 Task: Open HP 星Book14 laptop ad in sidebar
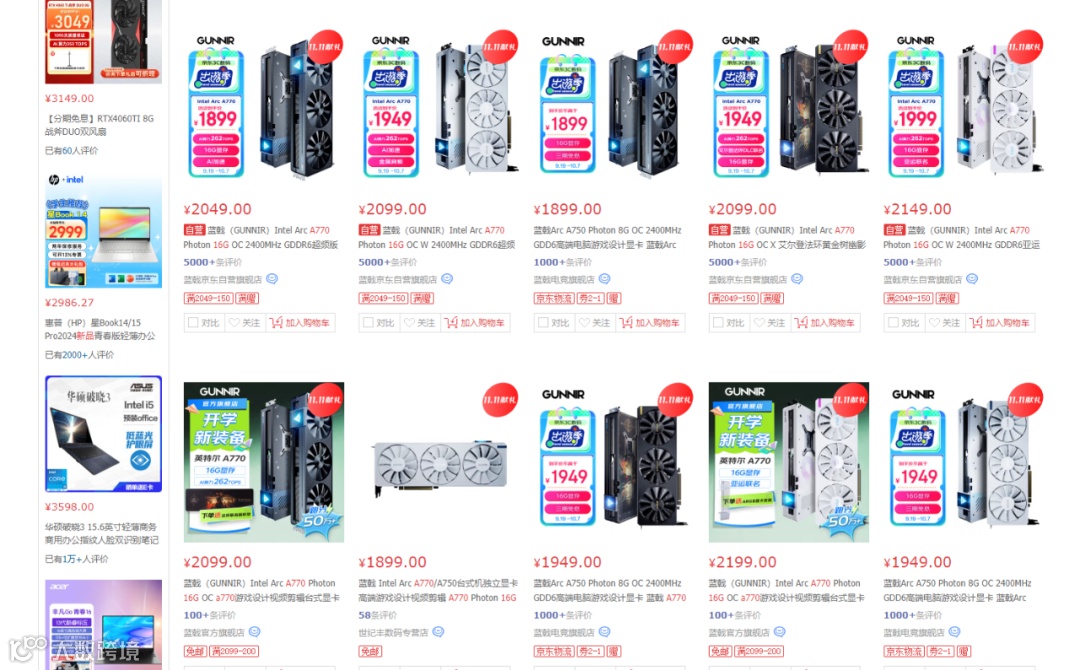click(103, 231)
